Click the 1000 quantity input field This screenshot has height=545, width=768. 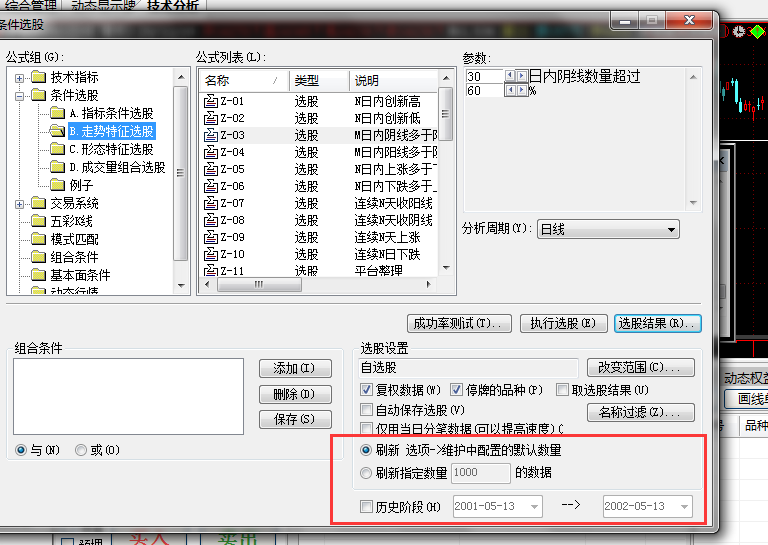[x=480, y=473]
